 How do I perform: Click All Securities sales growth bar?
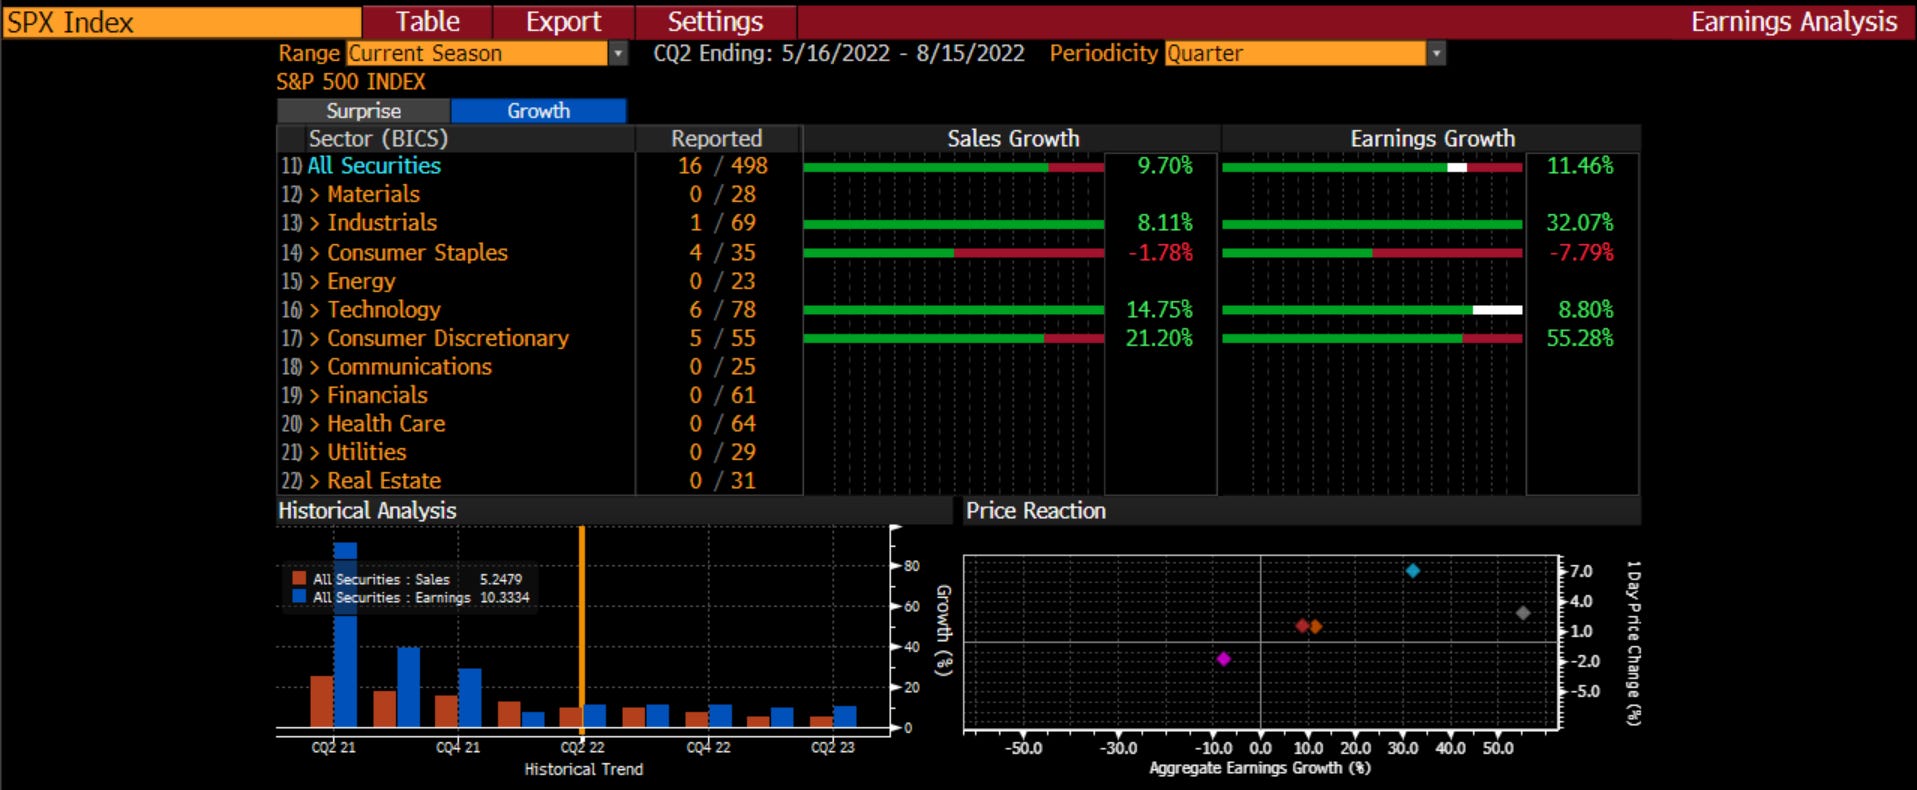click(x=954, y=167)
